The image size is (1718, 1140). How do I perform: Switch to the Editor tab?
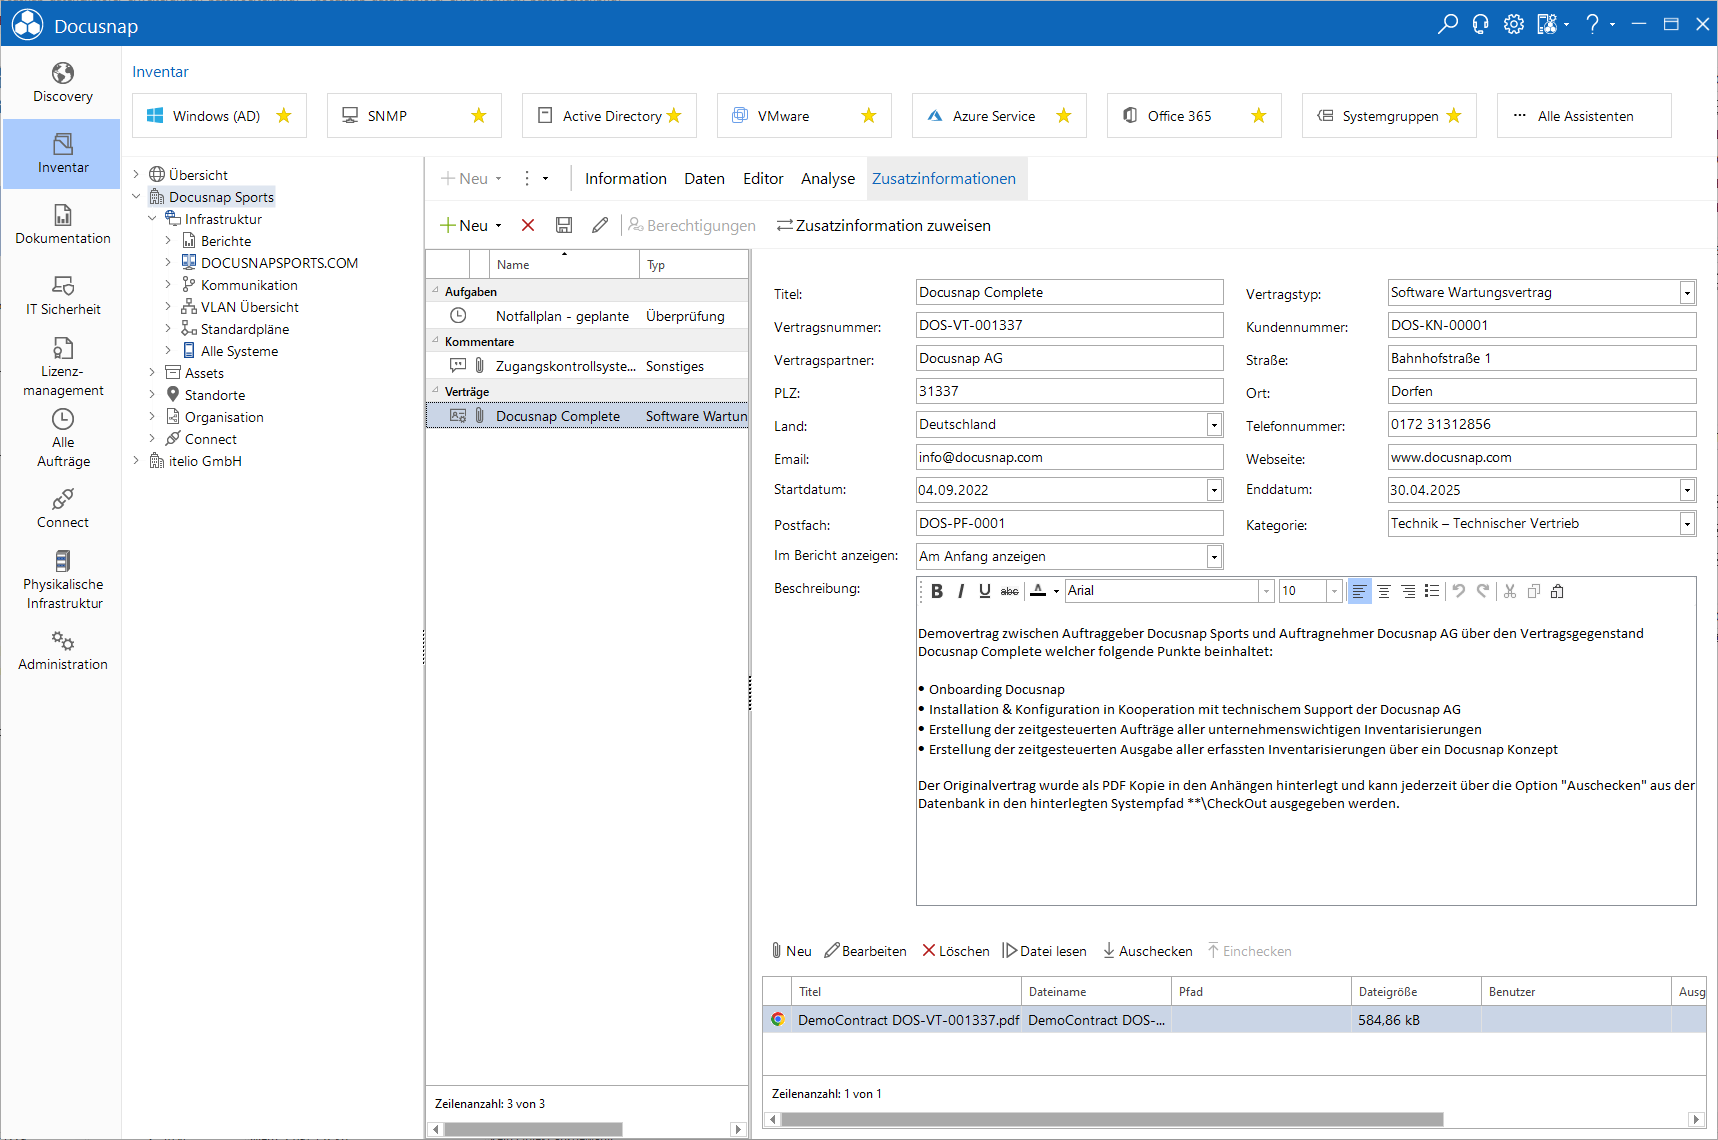[x=763, y=179]
